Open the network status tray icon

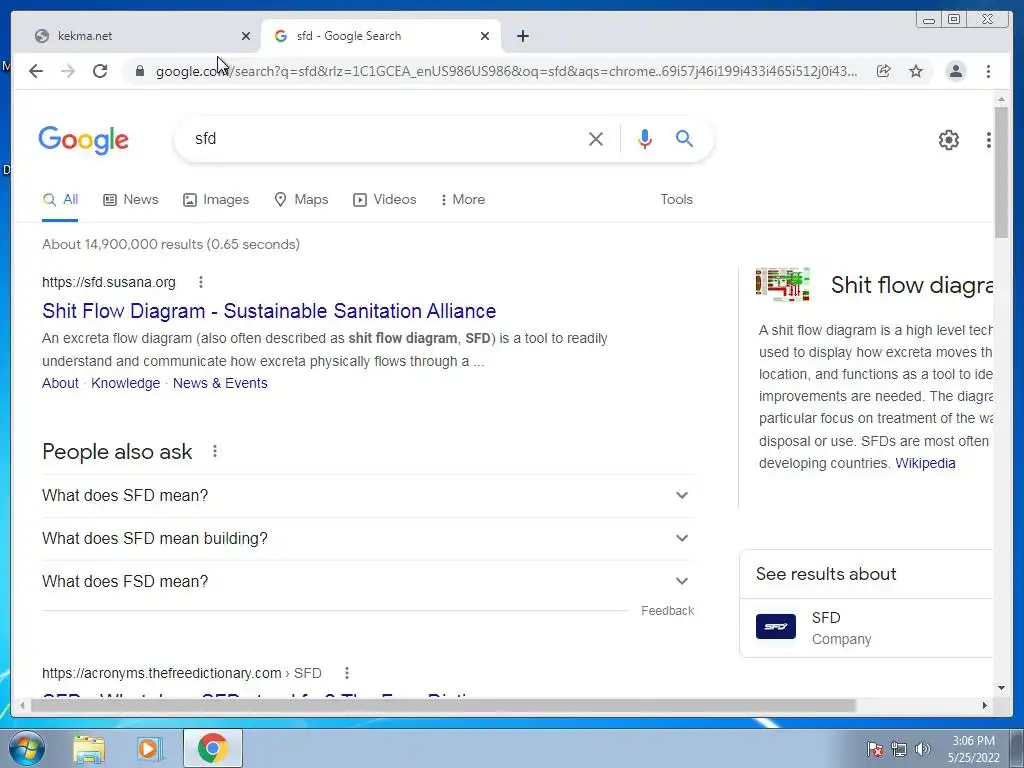pos(899,749)
